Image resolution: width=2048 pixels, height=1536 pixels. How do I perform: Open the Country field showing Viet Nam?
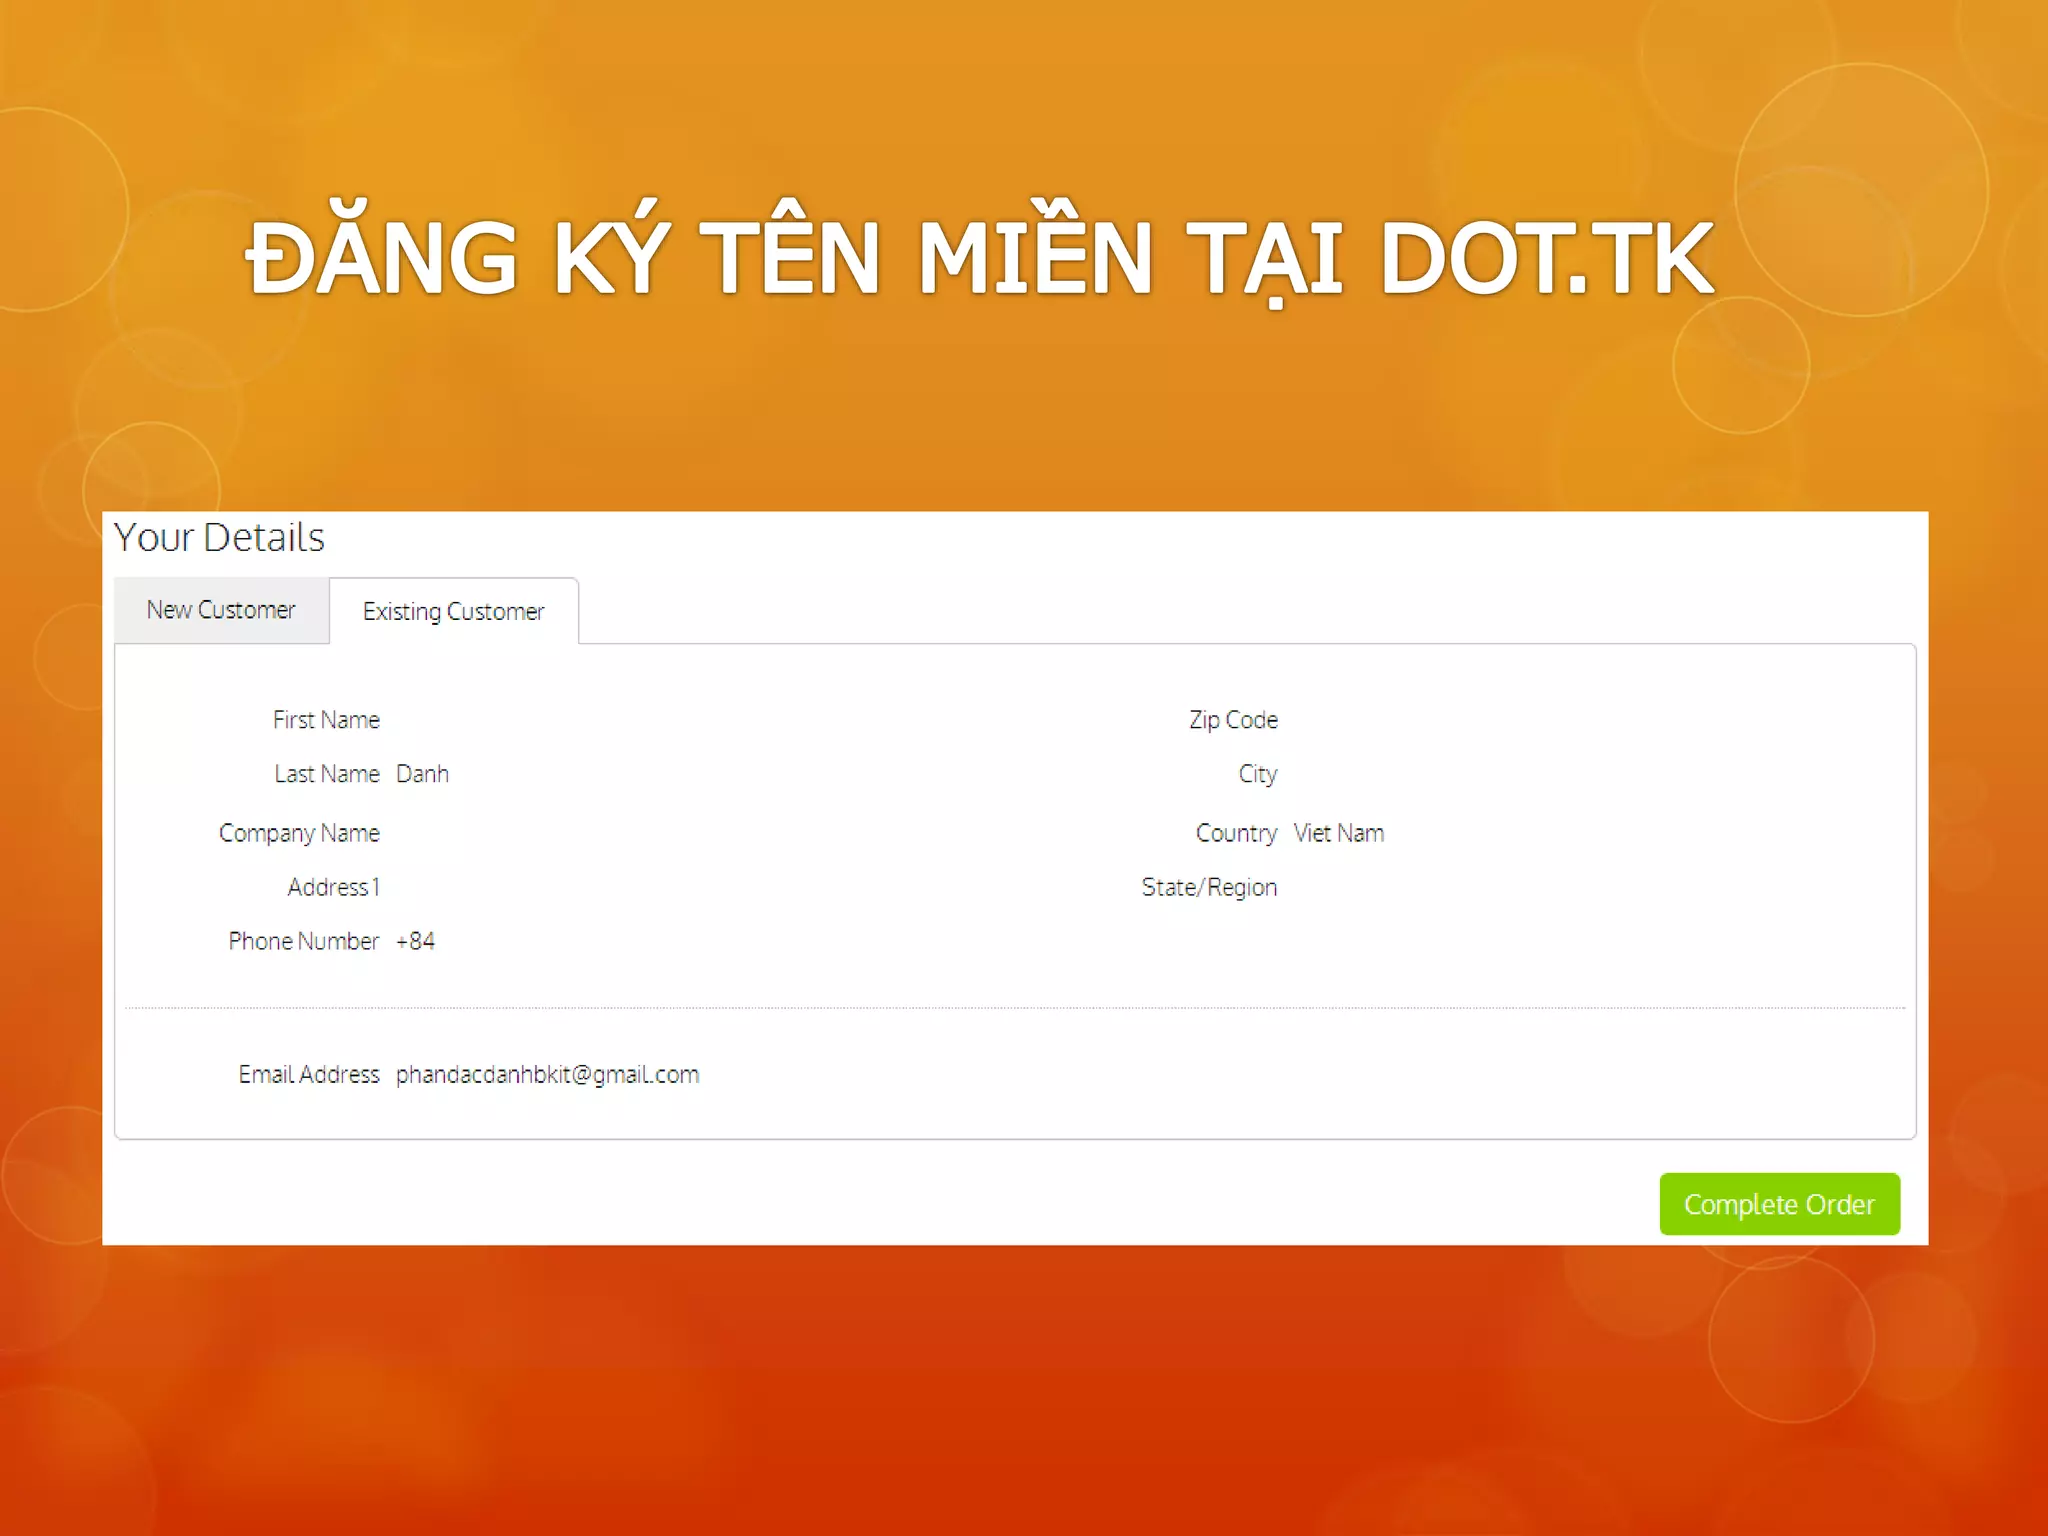(1338, 833)
